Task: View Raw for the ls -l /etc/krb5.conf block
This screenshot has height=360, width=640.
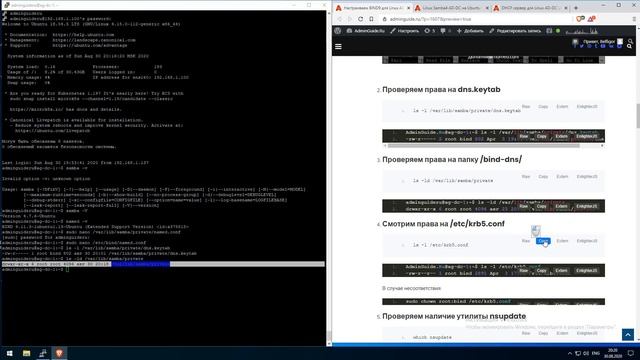Action: click(526, 241)
